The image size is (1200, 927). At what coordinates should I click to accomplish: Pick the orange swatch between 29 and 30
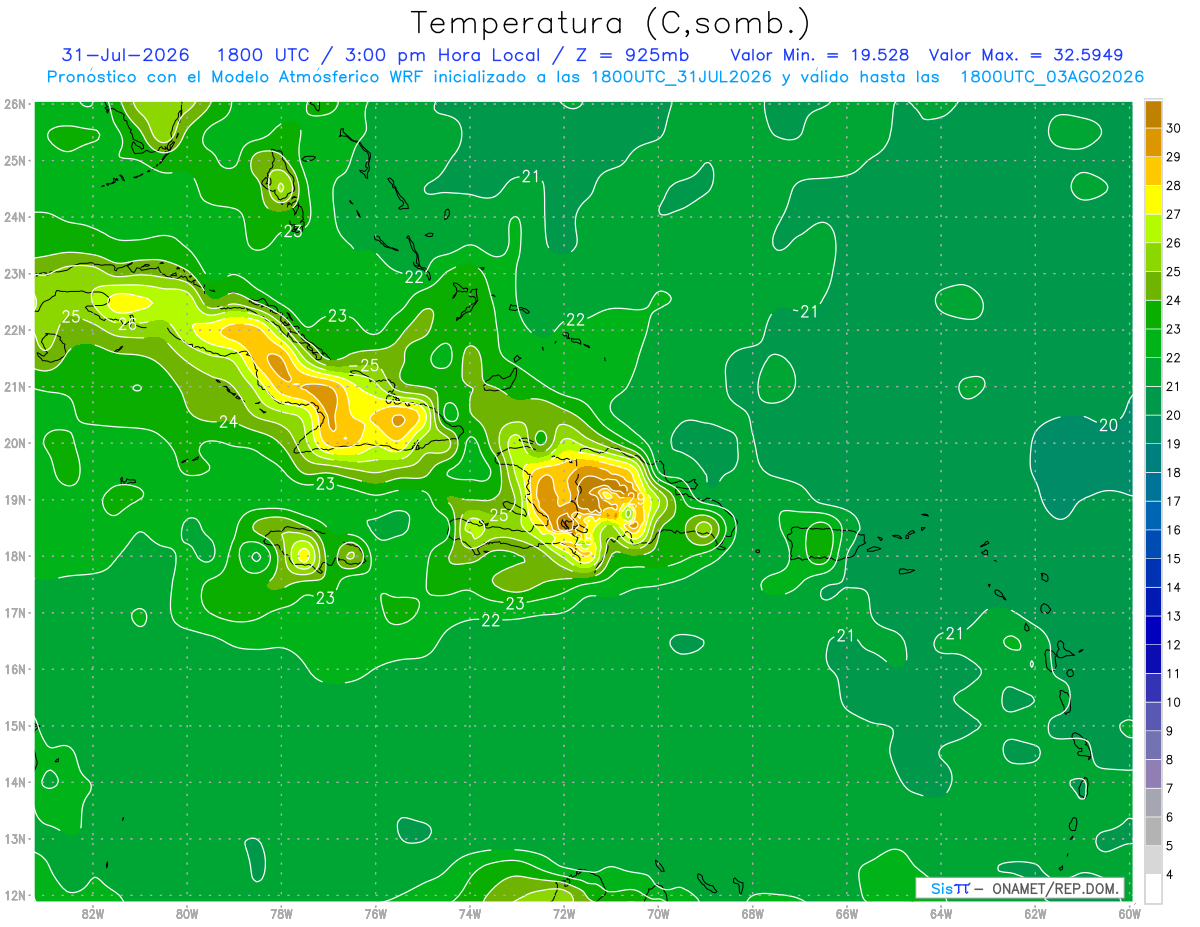click(x=1153, y=143)
